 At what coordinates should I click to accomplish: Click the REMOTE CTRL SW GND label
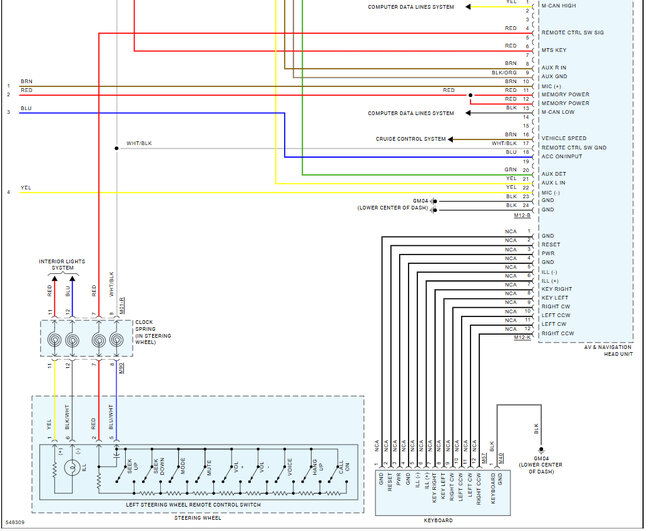(x=574, y=147)
